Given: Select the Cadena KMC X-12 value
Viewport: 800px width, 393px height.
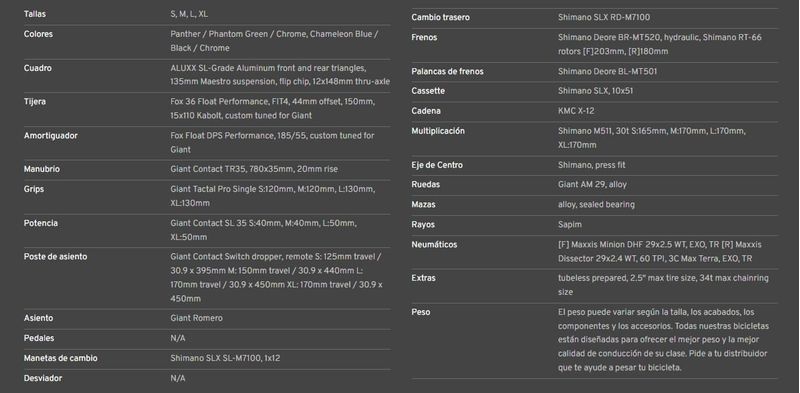Looking at the screenshot, I should coord(576,111).
